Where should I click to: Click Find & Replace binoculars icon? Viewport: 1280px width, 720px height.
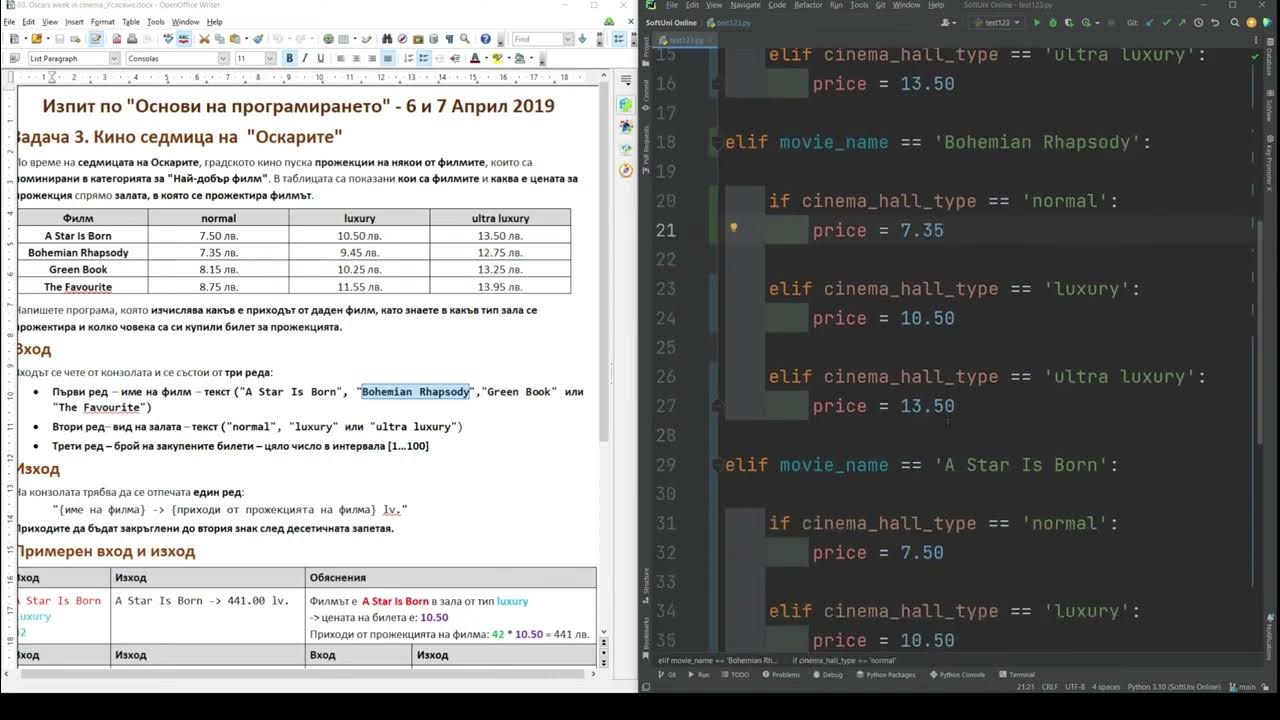tap(386, 39)
